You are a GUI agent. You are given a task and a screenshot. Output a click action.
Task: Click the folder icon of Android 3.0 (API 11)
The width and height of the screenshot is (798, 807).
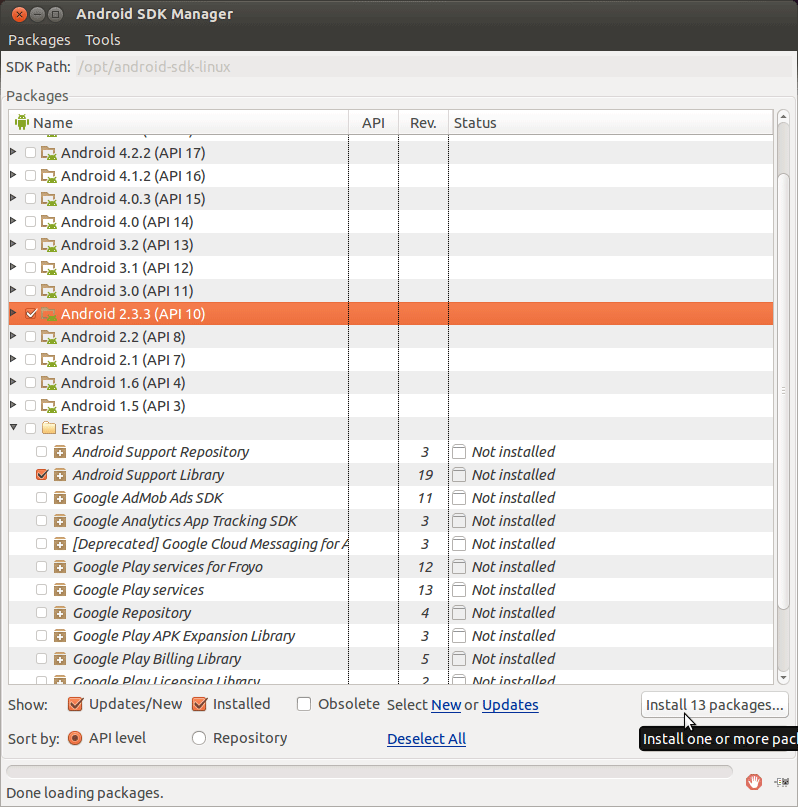49,291
